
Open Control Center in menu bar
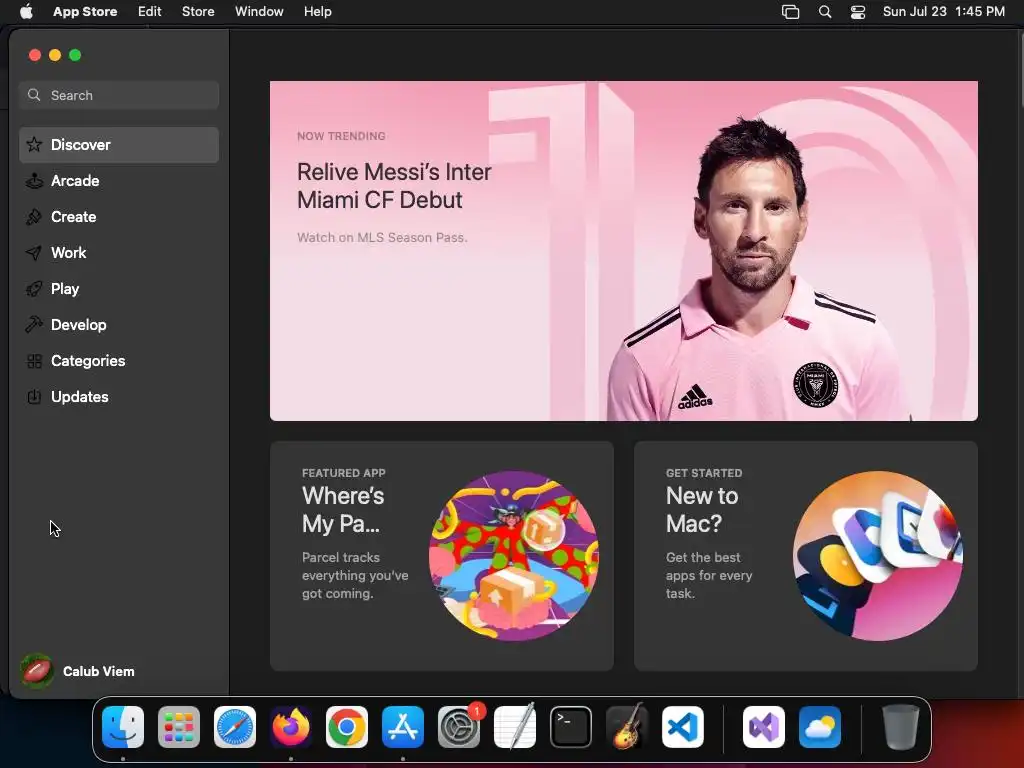click(857, 12)
